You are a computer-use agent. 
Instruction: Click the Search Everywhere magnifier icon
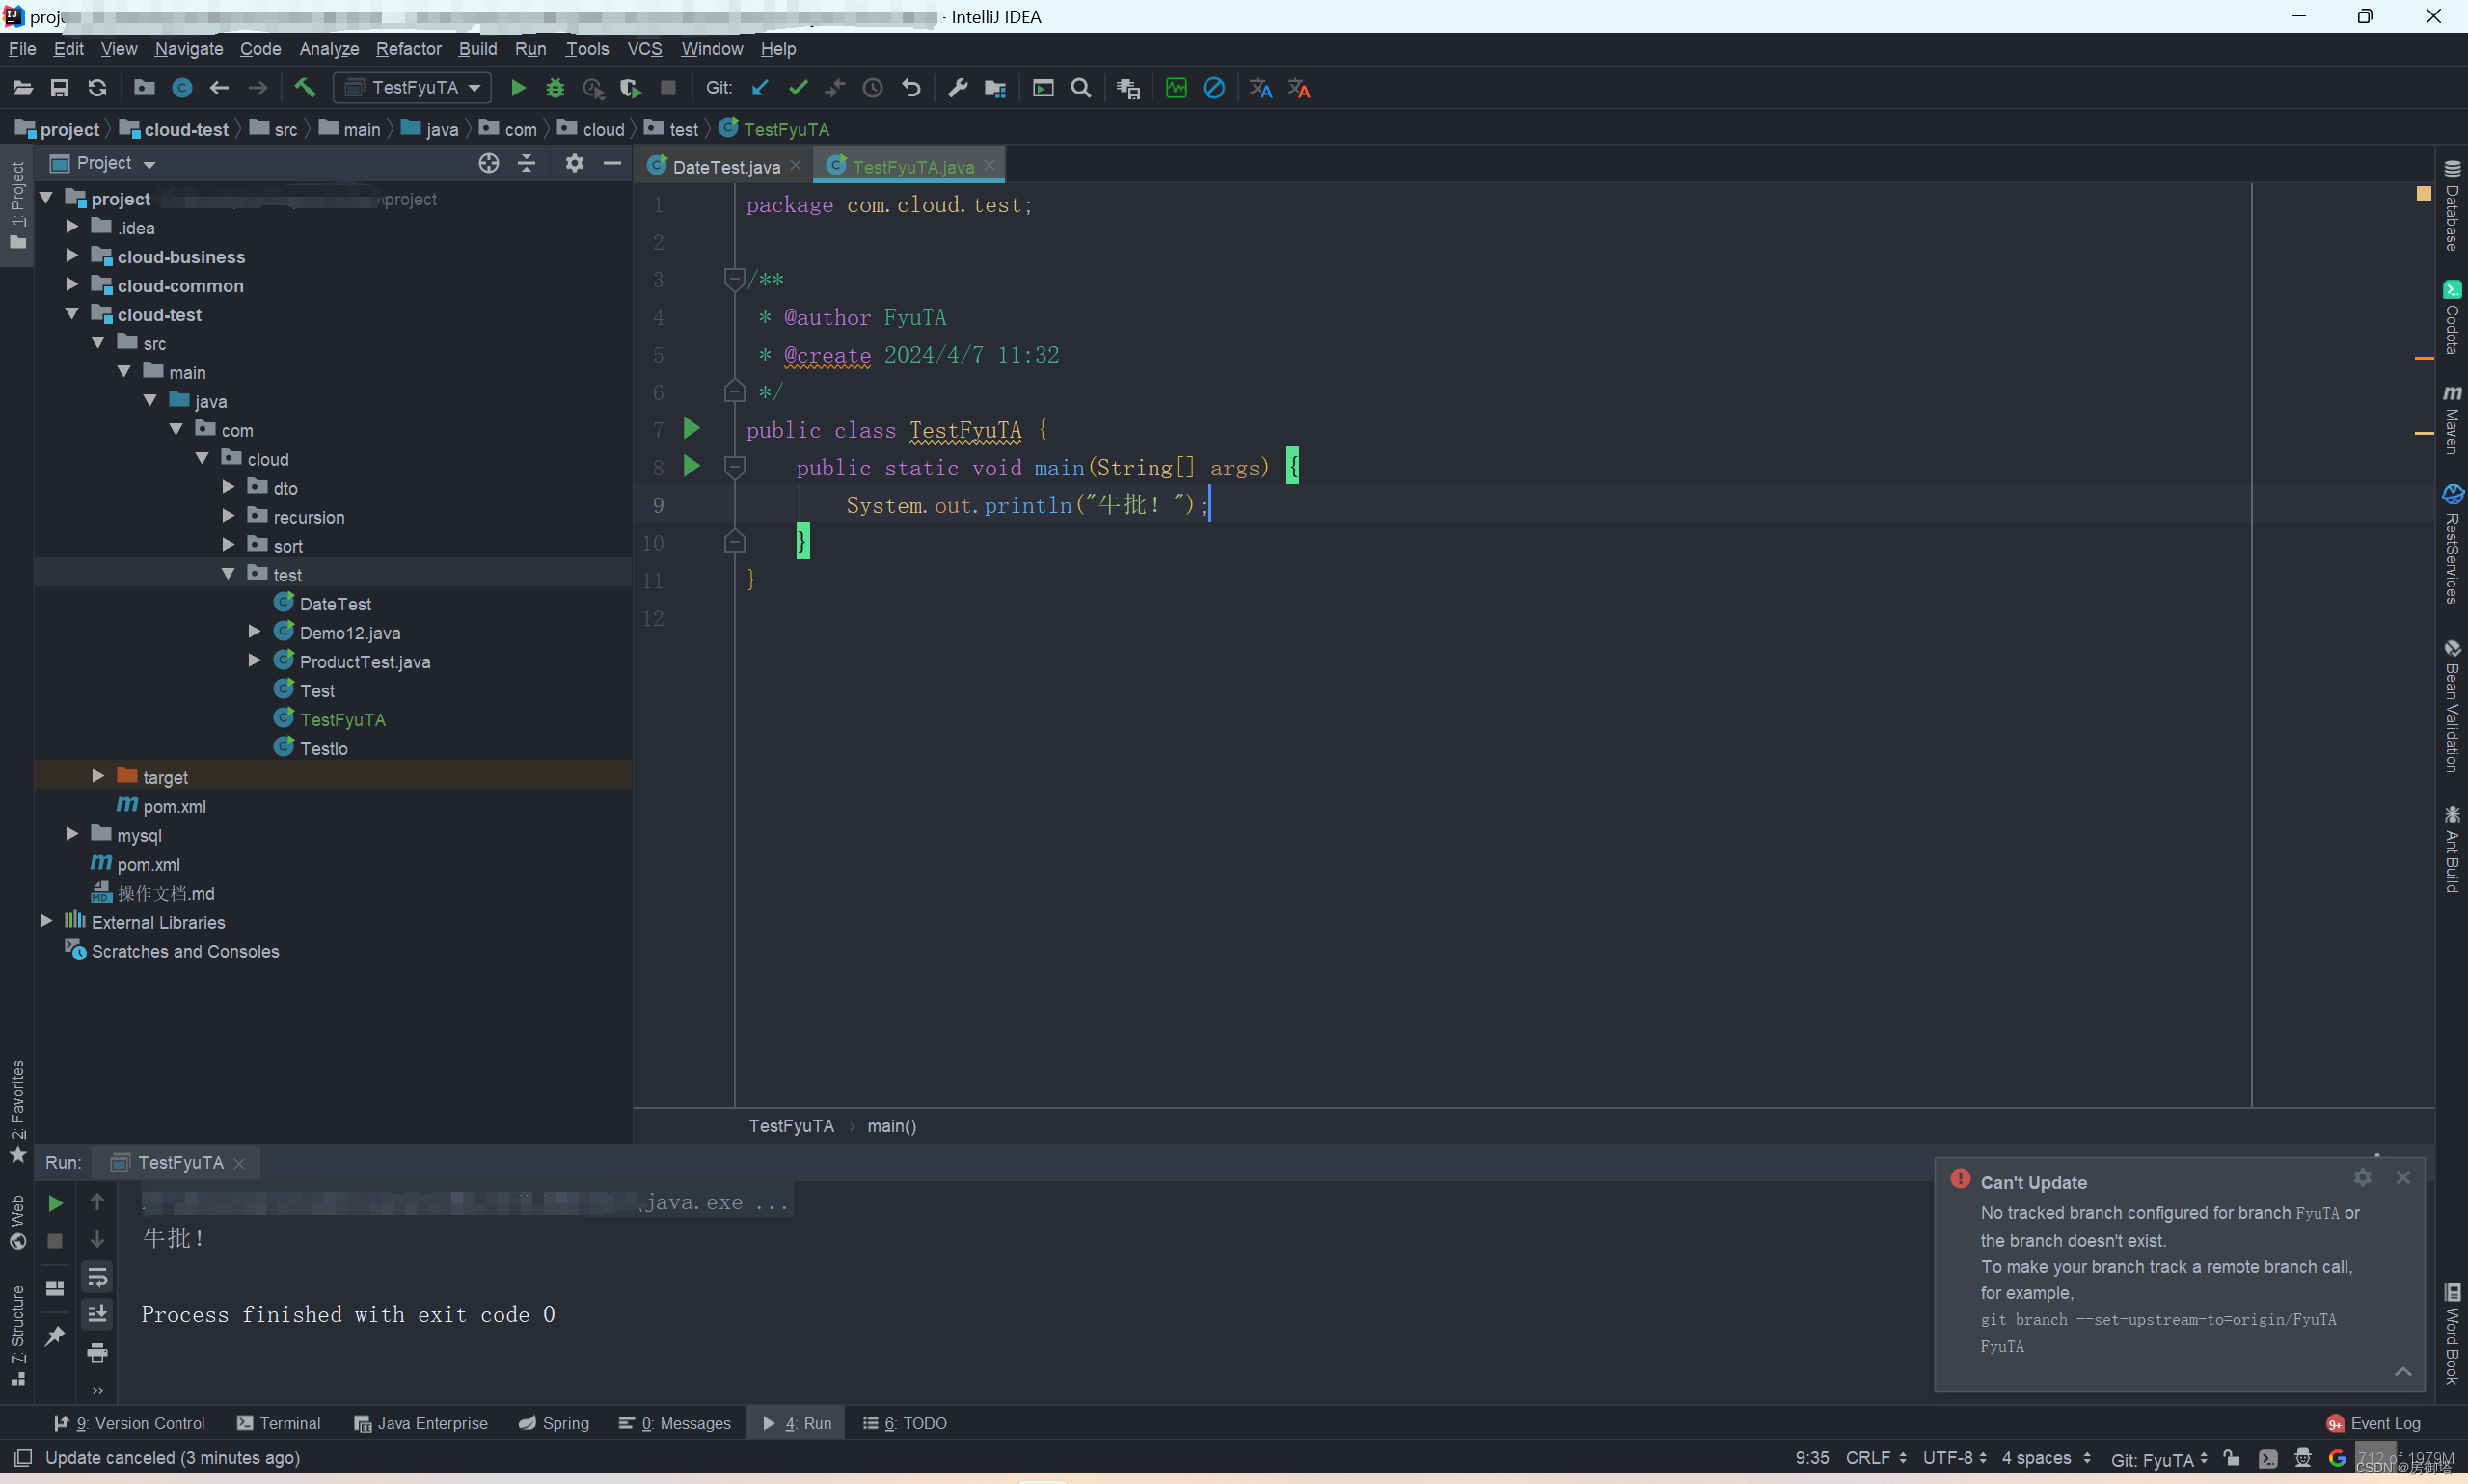1081,89
